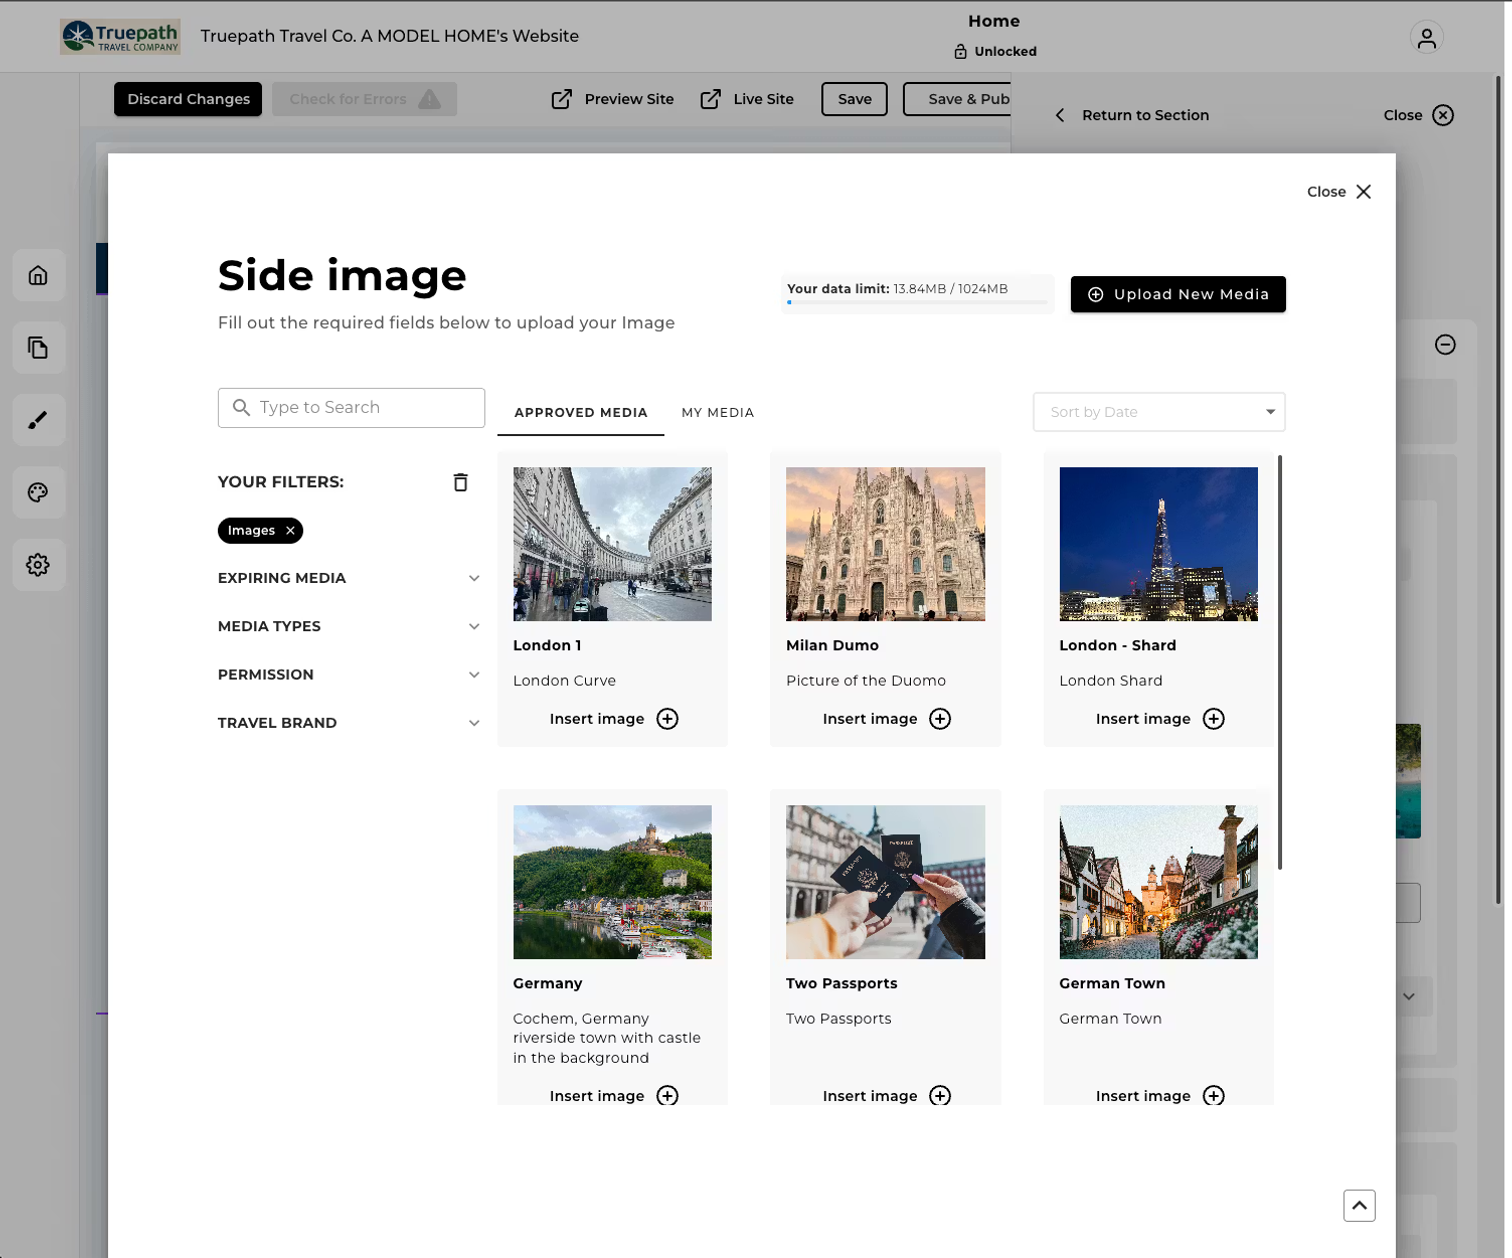Viewport: 1512px width, 1258px height.
Task: Click the 'Side image' dialog heading
Action: (342, 275)
